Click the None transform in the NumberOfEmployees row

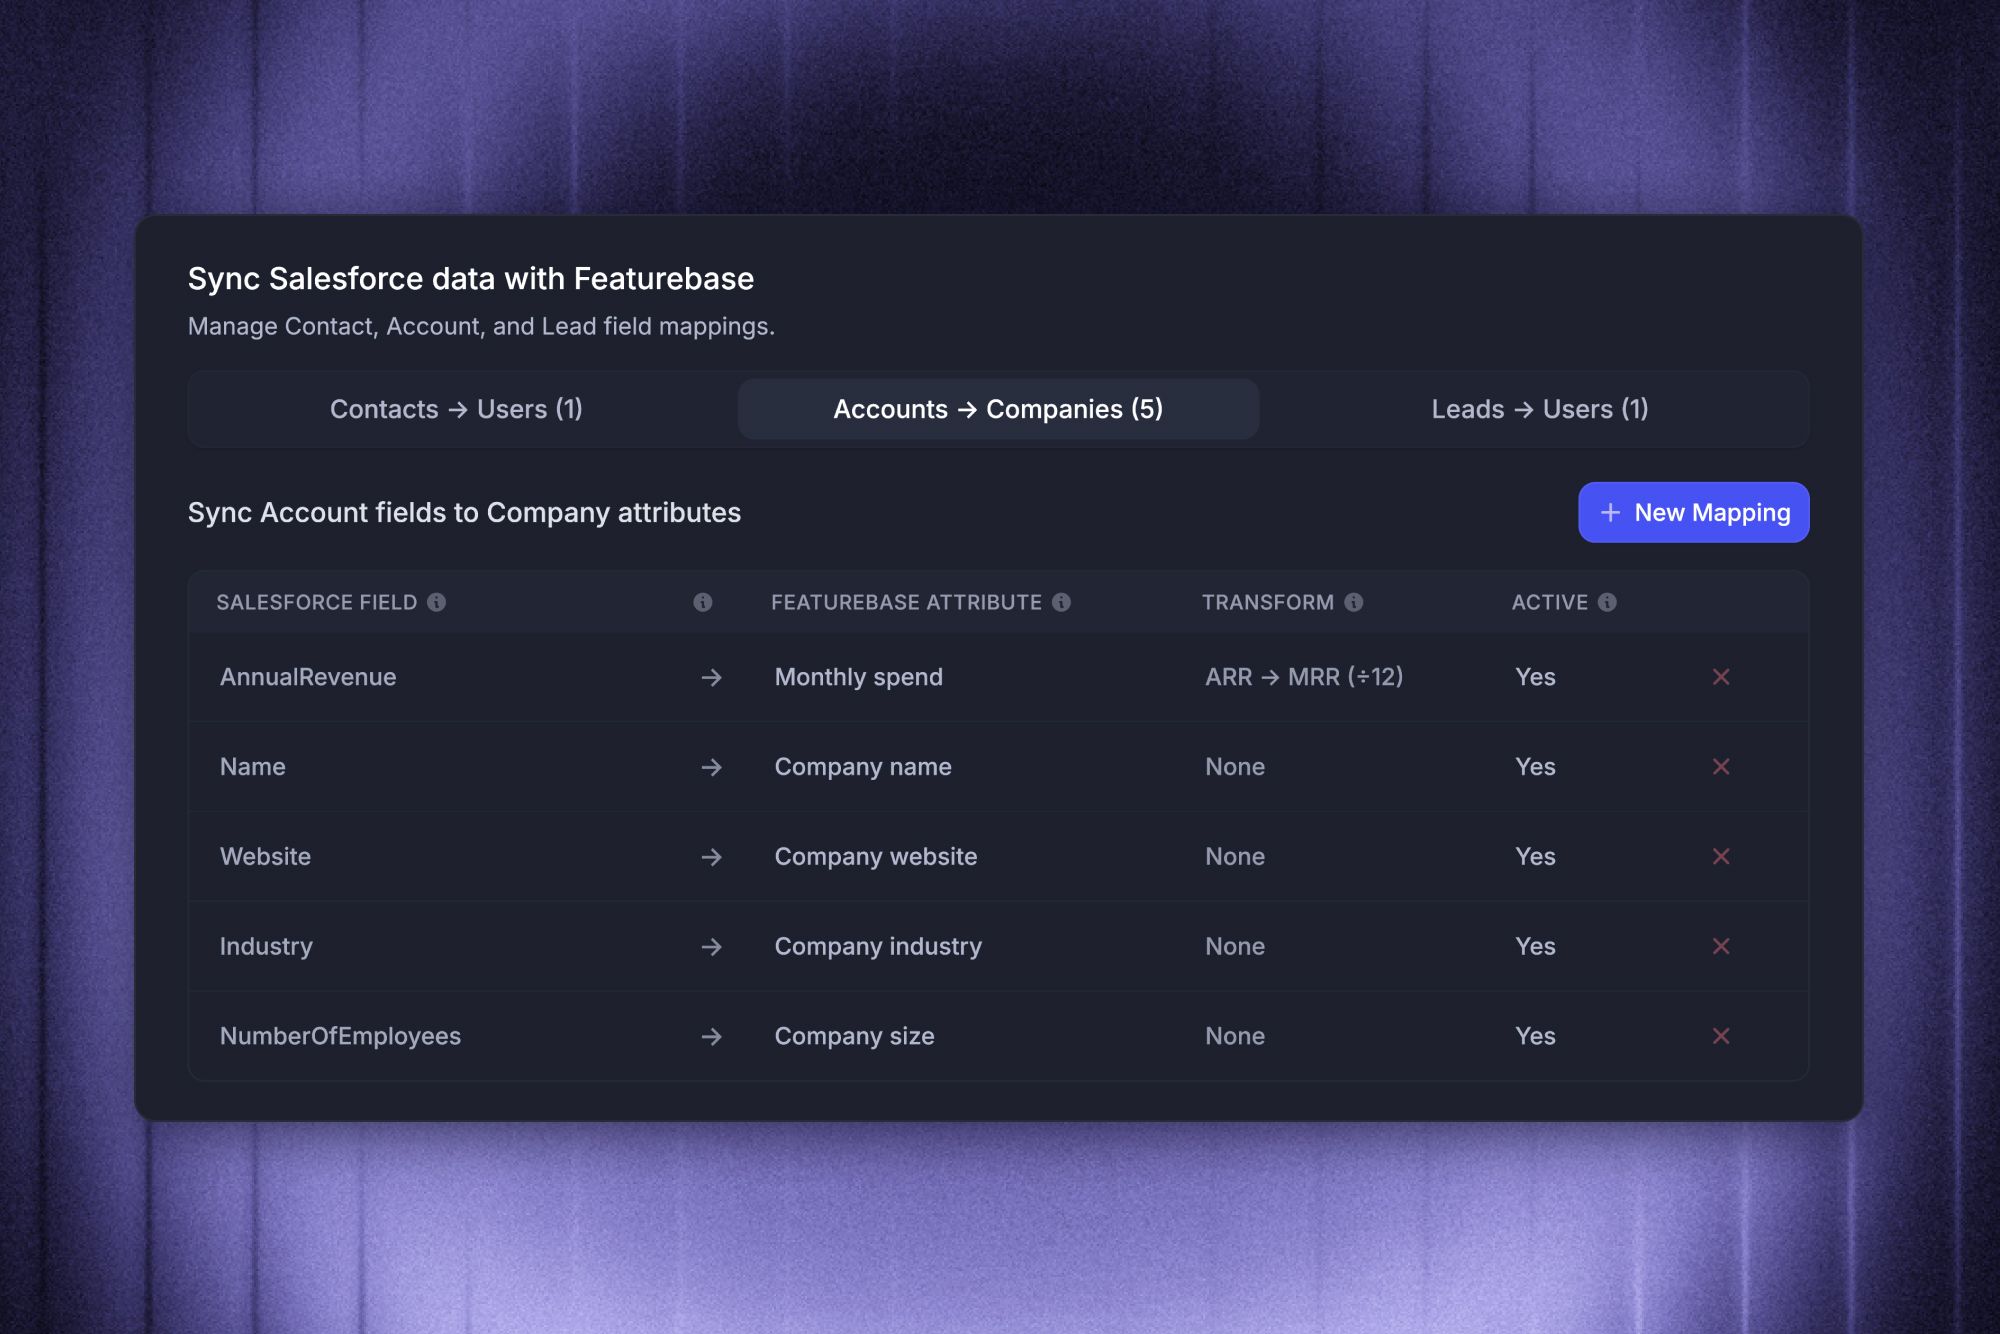(x=1235, y=1036)
